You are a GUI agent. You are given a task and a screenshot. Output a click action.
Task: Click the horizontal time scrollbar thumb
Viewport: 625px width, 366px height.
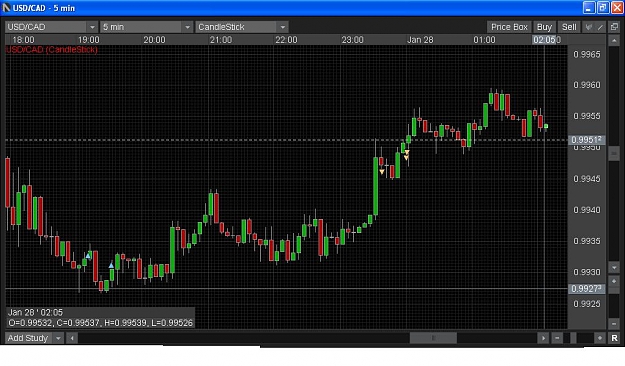[x=433, y=338]
